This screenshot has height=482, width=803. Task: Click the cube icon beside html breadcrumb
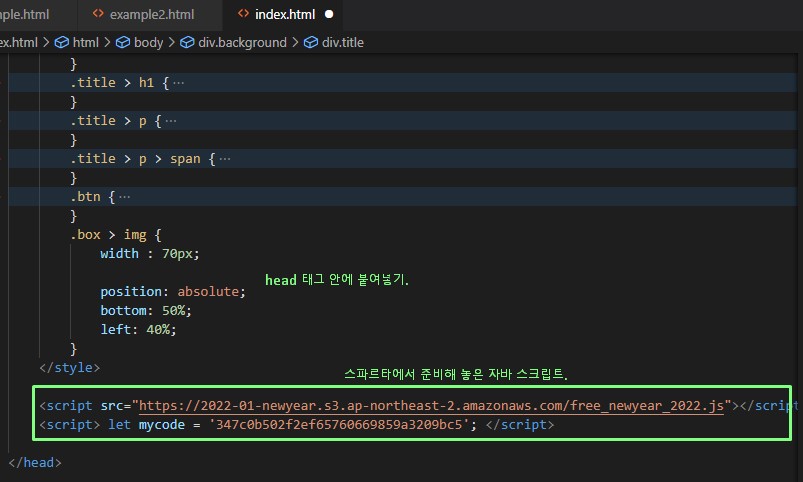pos(62,43)
